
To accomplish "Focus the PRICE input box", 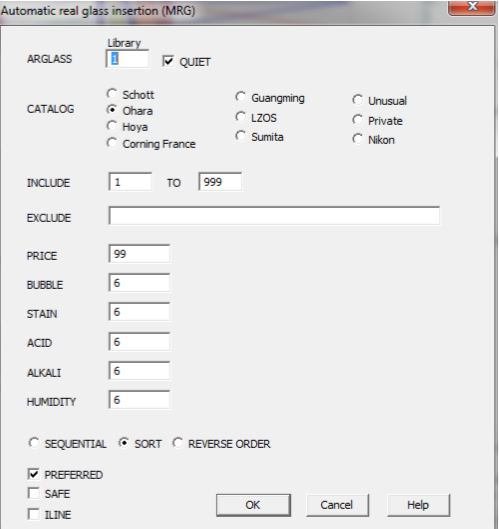I will point(139,254).
